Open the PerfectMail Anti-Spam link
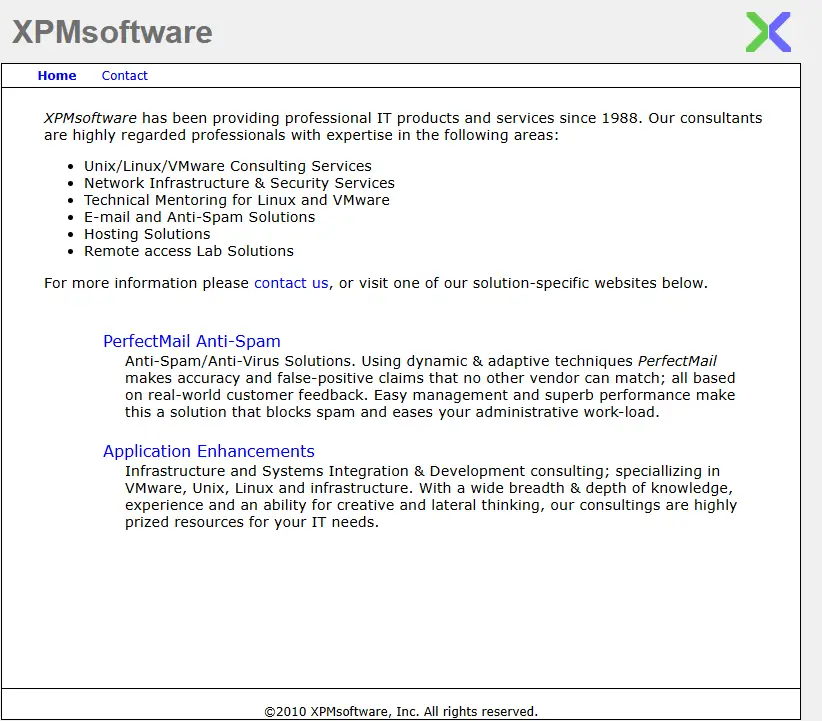The image size is (822, 721). (192, 341)
